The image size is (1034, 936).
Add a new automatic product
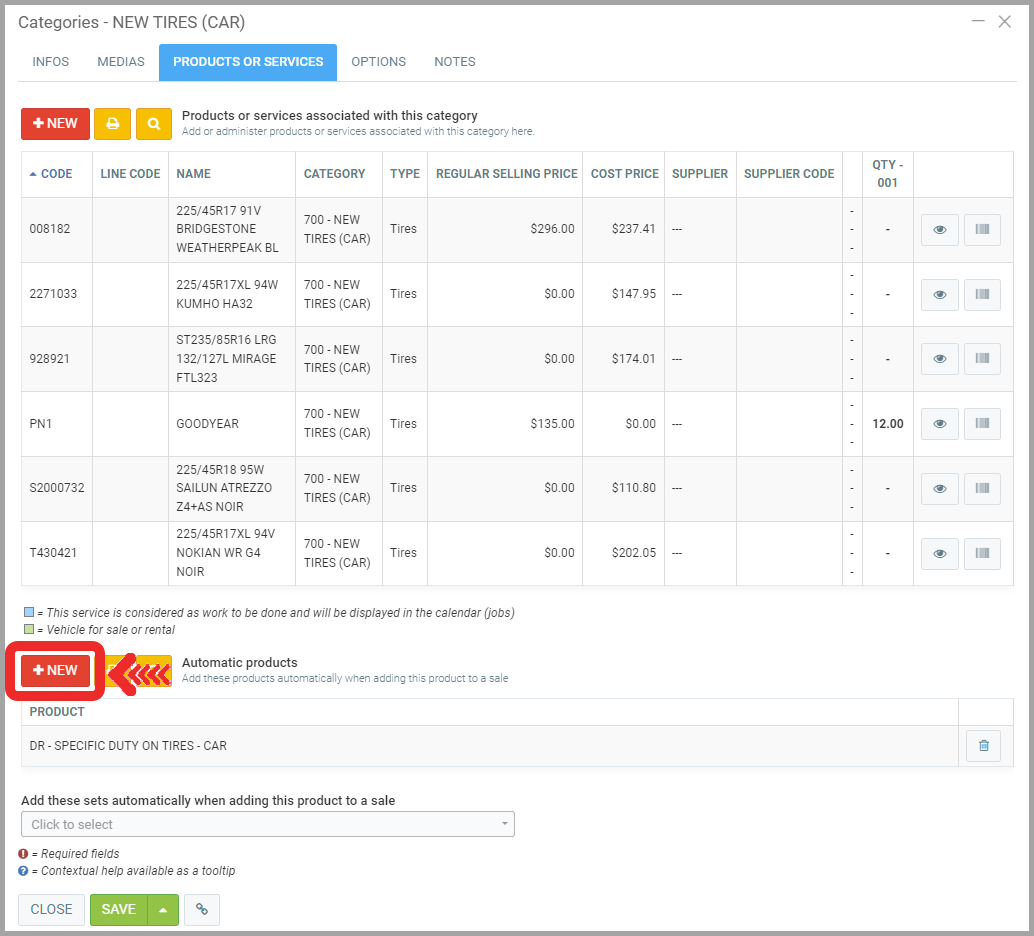coord(55,671)
